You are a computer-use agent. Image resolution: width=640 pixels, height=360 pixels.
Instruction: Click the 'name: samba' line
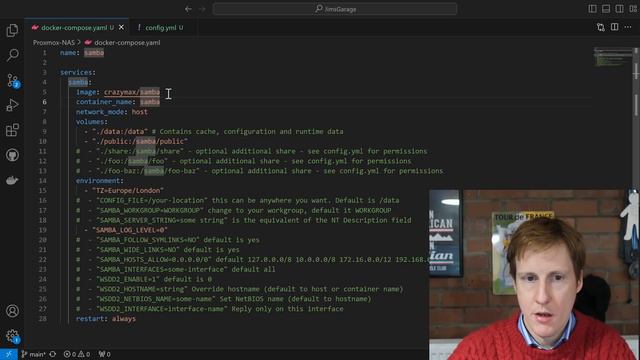(x=82, y=53)
